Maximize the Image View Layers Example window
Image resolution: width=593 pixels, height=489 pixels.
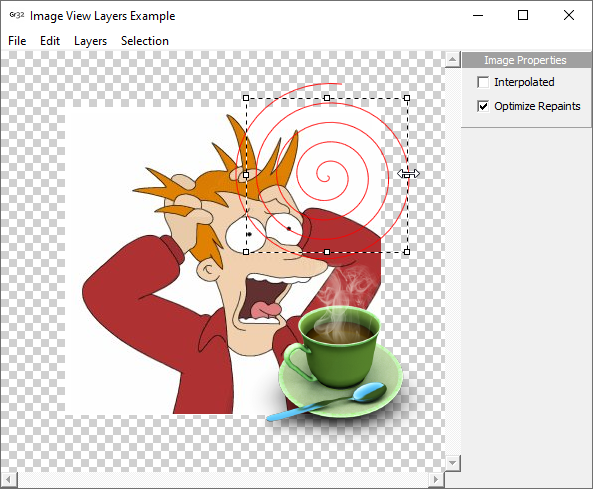[x=523, y=16]
